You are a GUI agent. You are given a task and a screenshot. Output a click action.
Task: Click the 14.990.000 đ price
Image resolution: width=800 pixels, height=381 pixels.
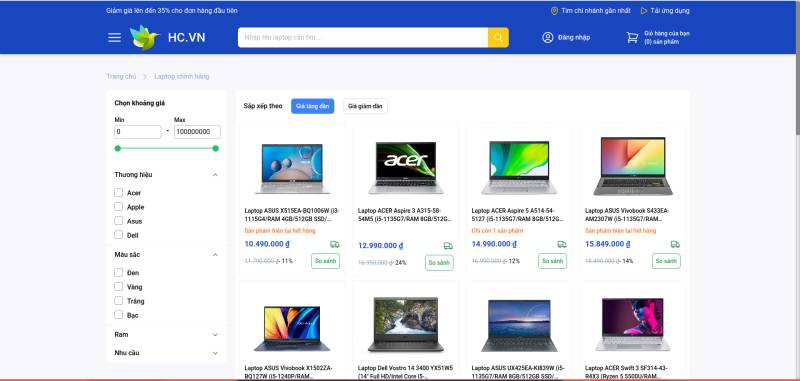[494, 244]
